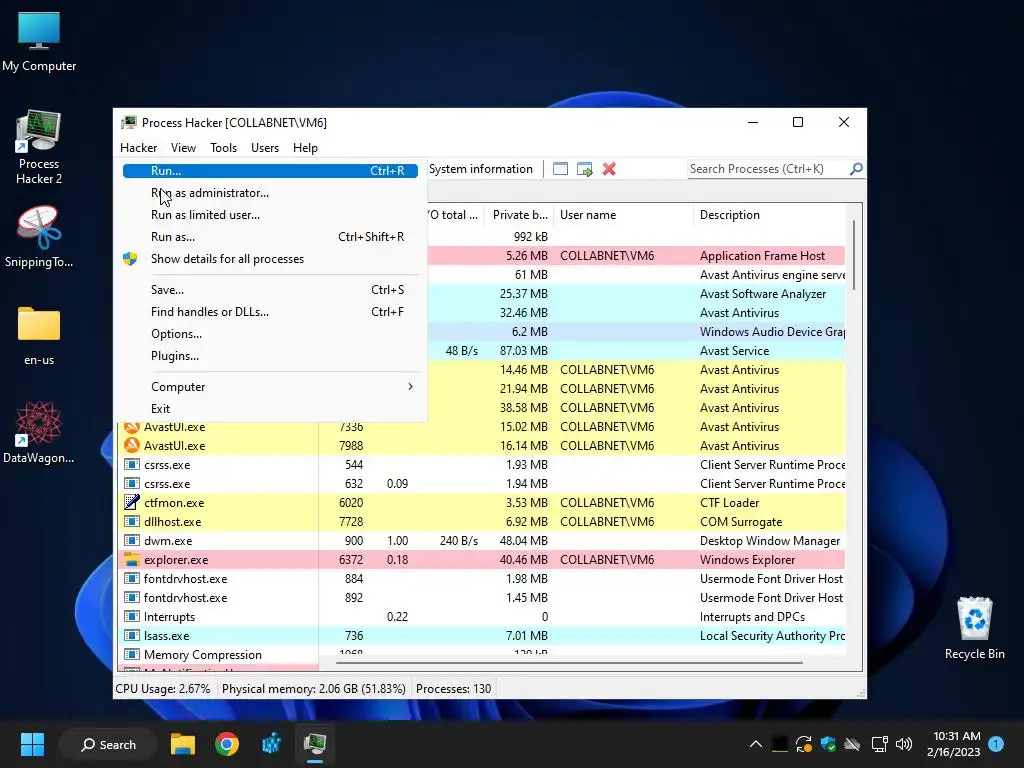Click Application Frame Host description cell
1024x768 pixels.
(763, 256)
